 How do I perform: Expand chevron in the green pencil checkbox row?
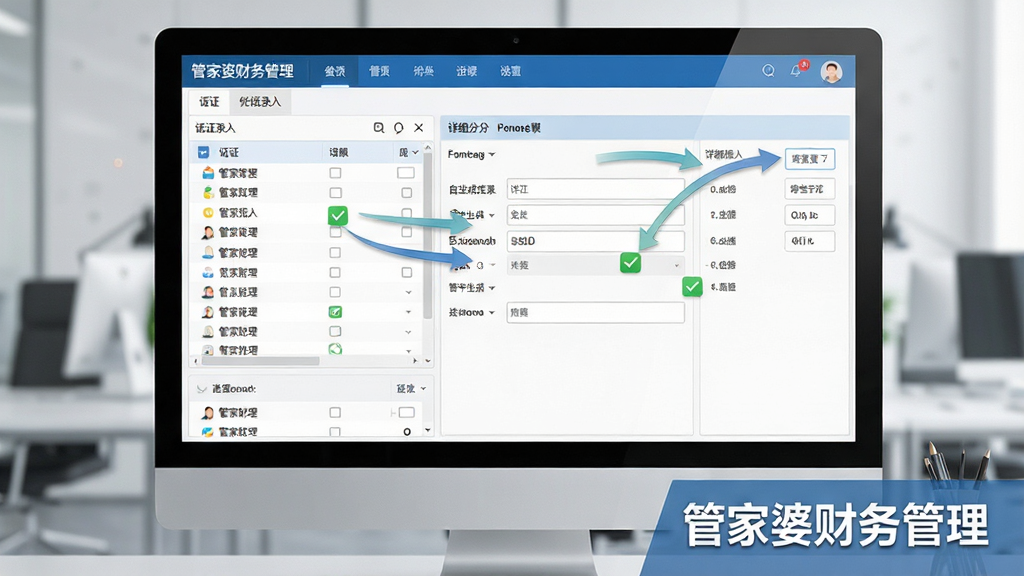click(x=408, y=312)
